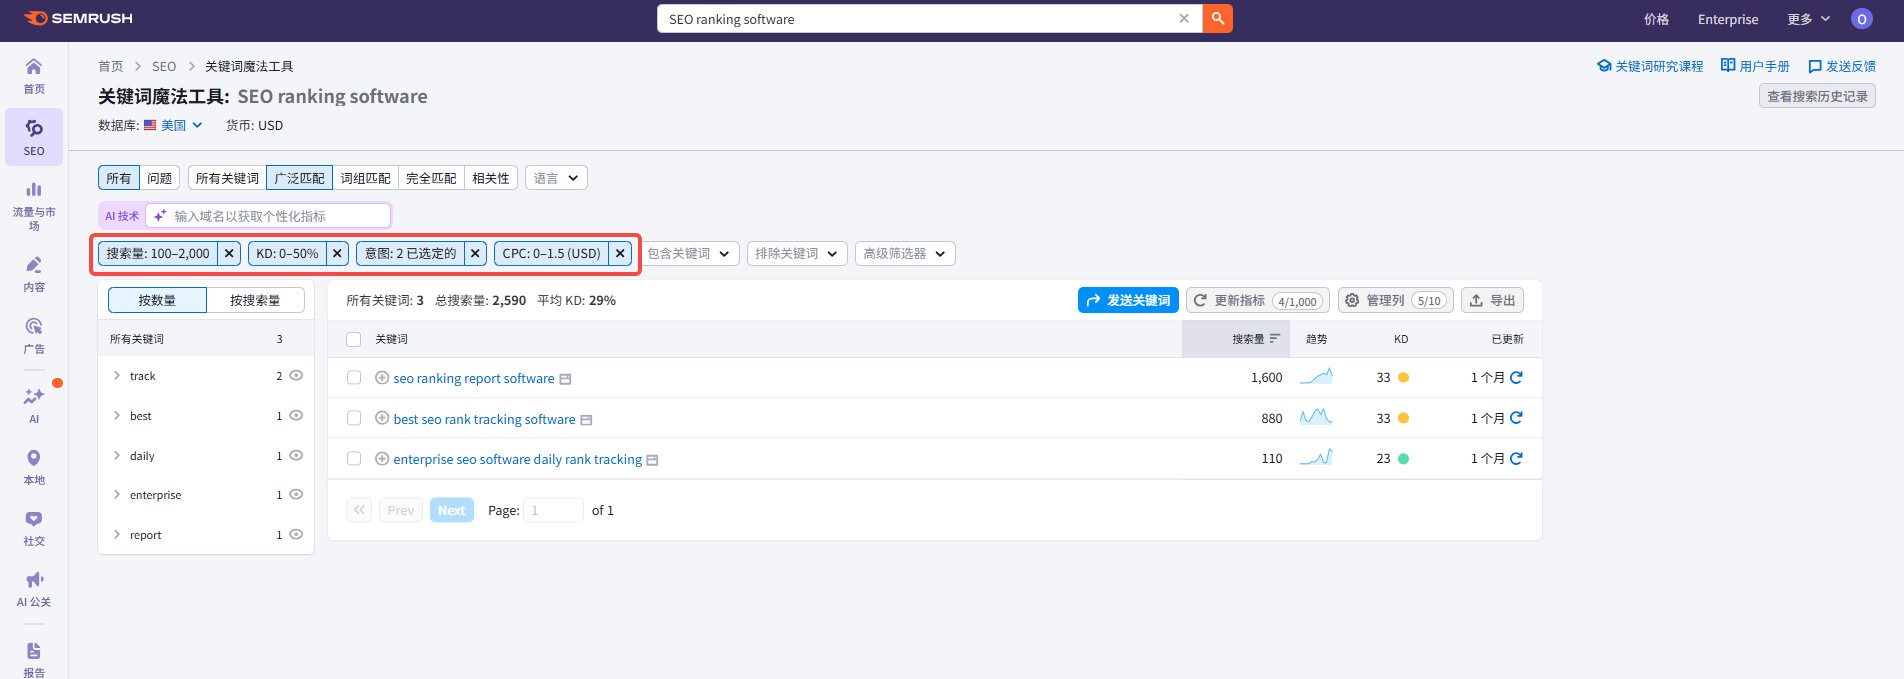Open SERP icon for best seo rank tracking software
Viewport: 1904px width, 679px height.
pyautogui.click(x=586, y=420)
